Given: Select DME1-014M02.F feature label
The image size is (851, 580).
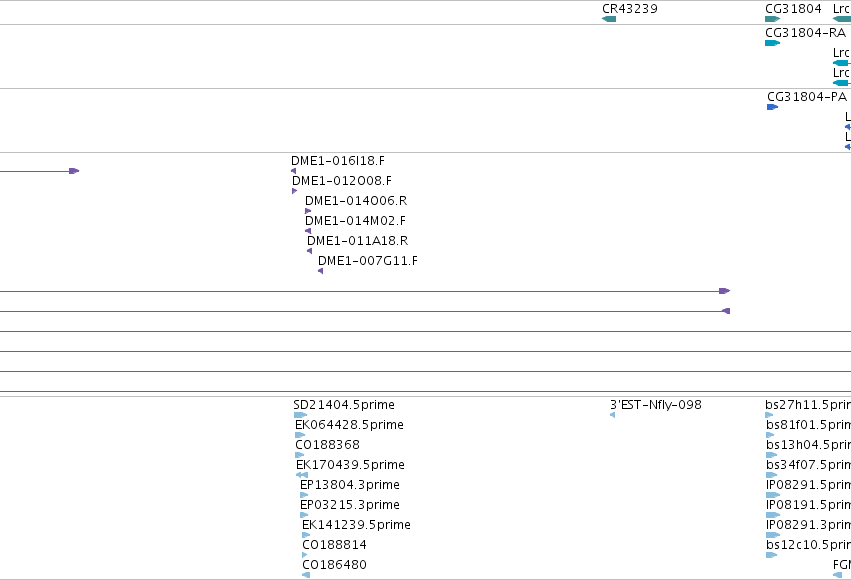Looking at the screenshot, I should tap(355, 221).
